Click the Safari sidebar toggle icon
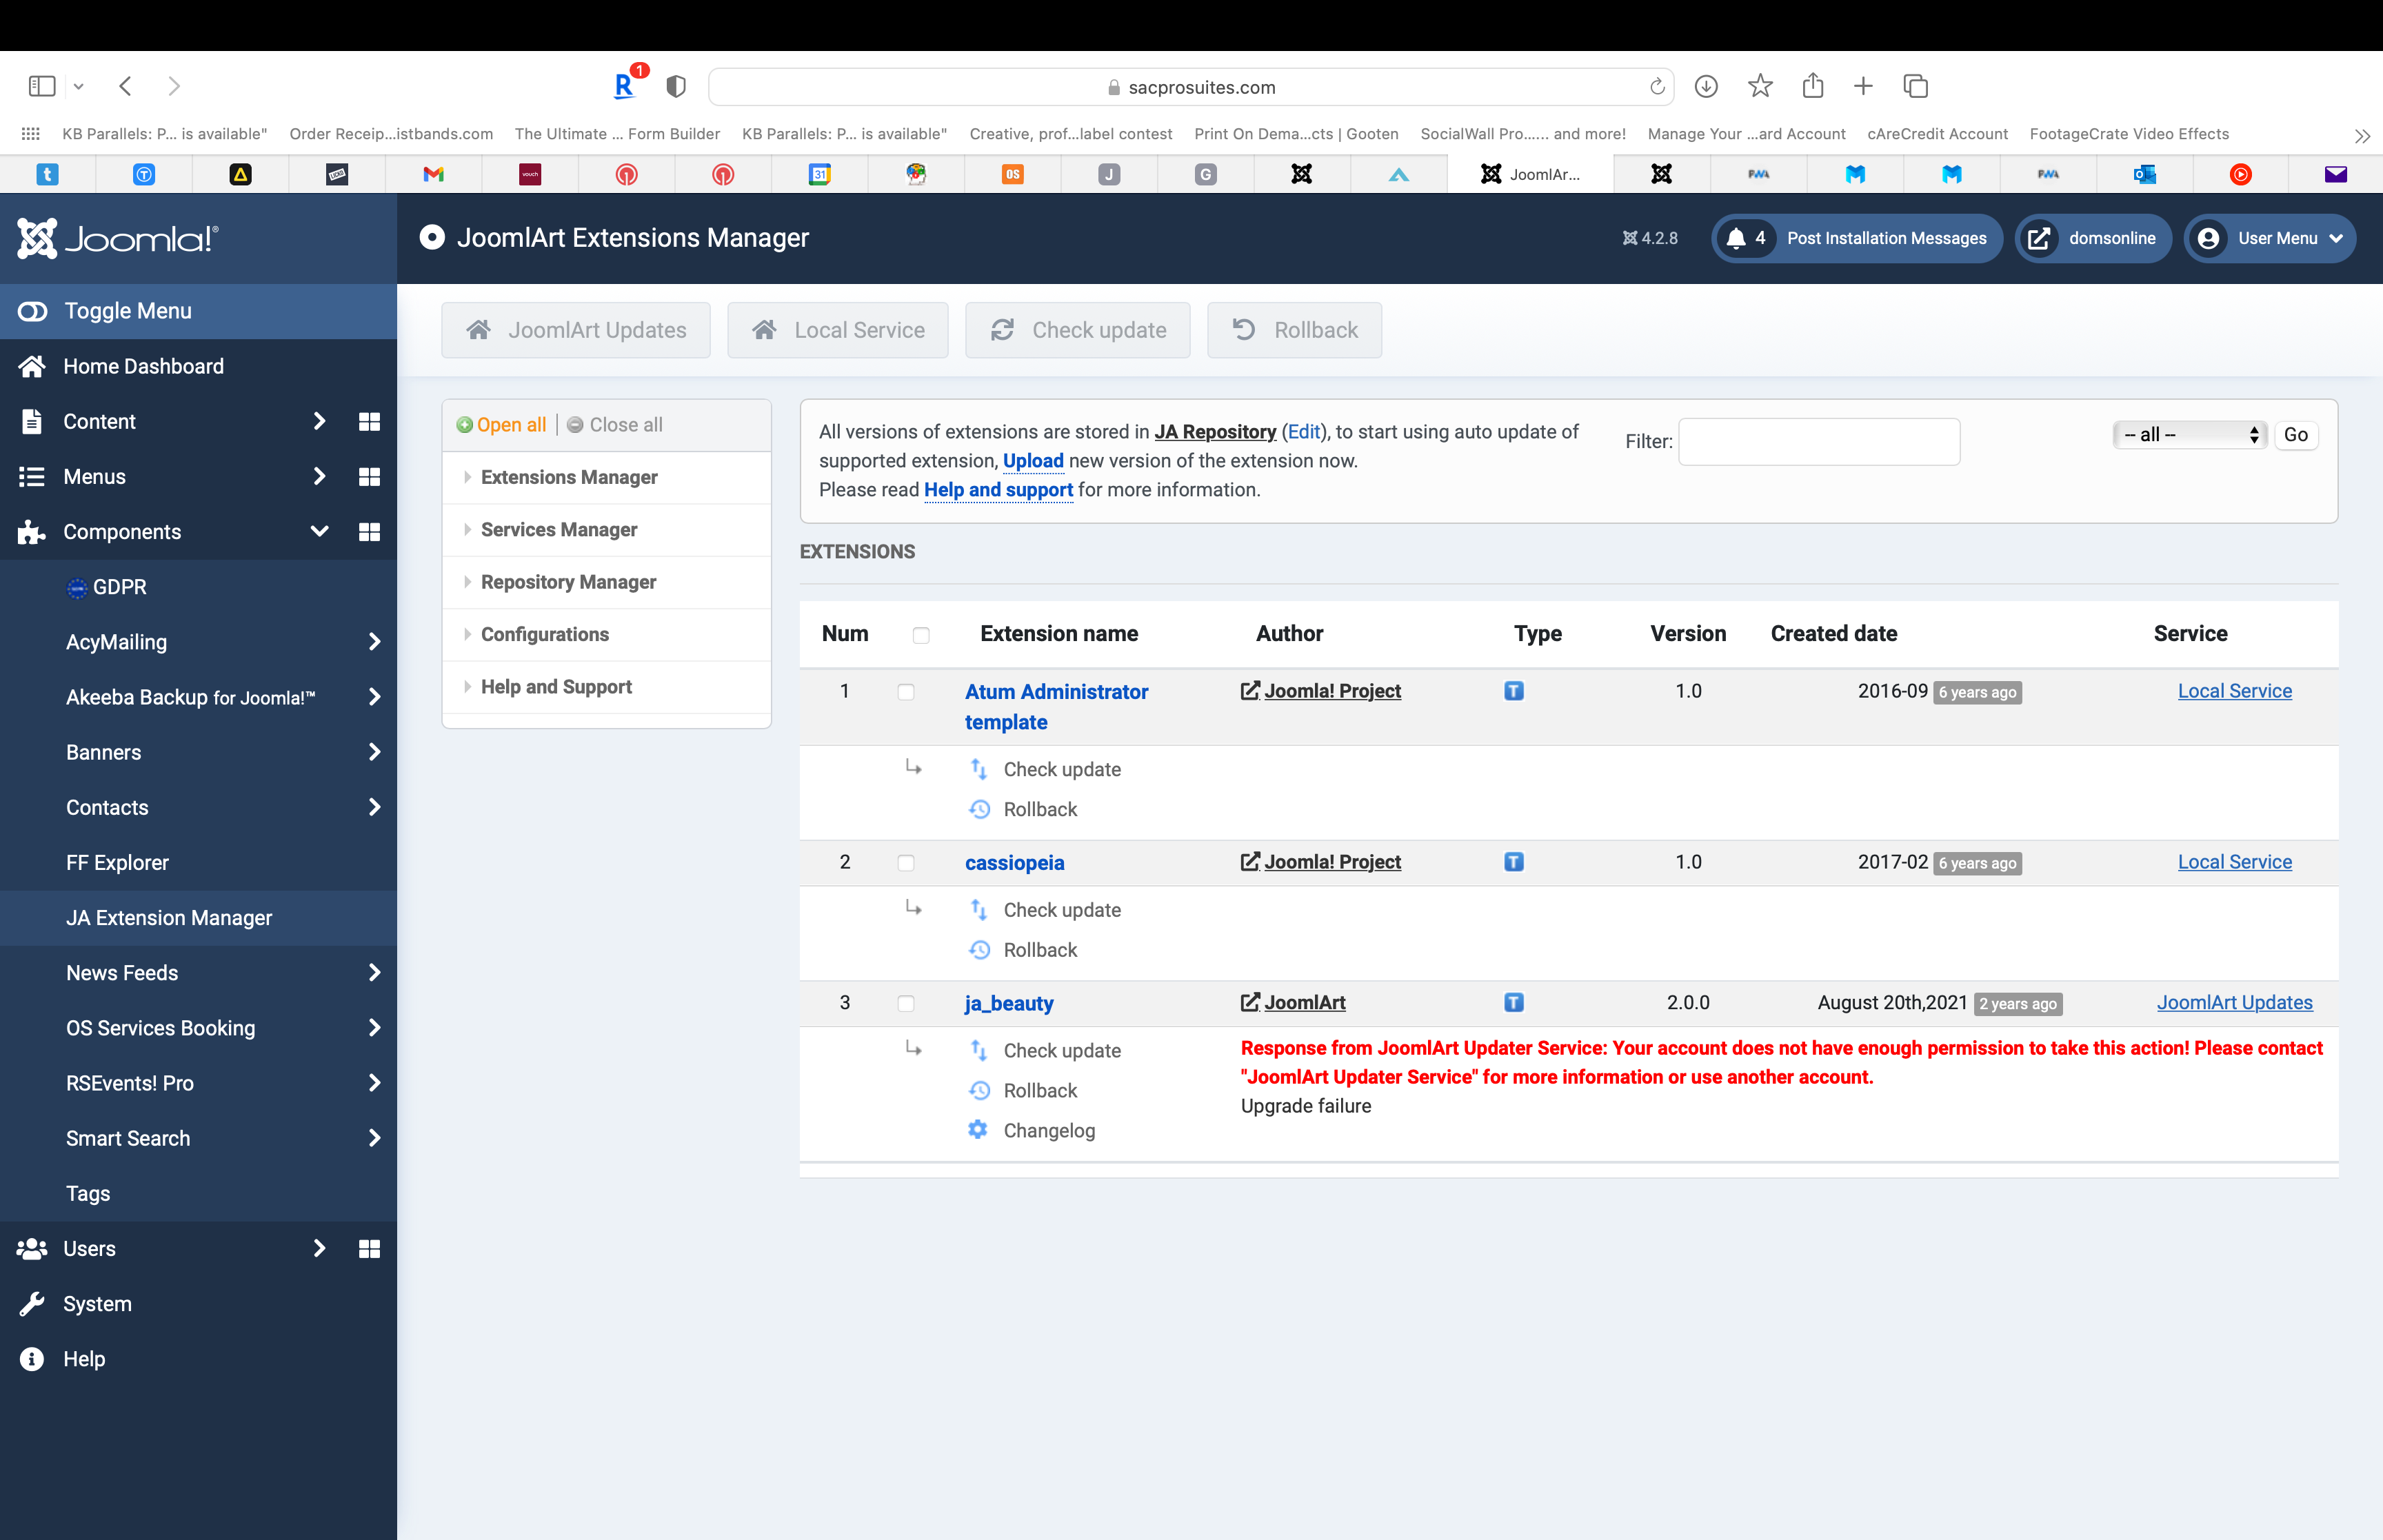The image size is (2383, 1540). [42, 87]
